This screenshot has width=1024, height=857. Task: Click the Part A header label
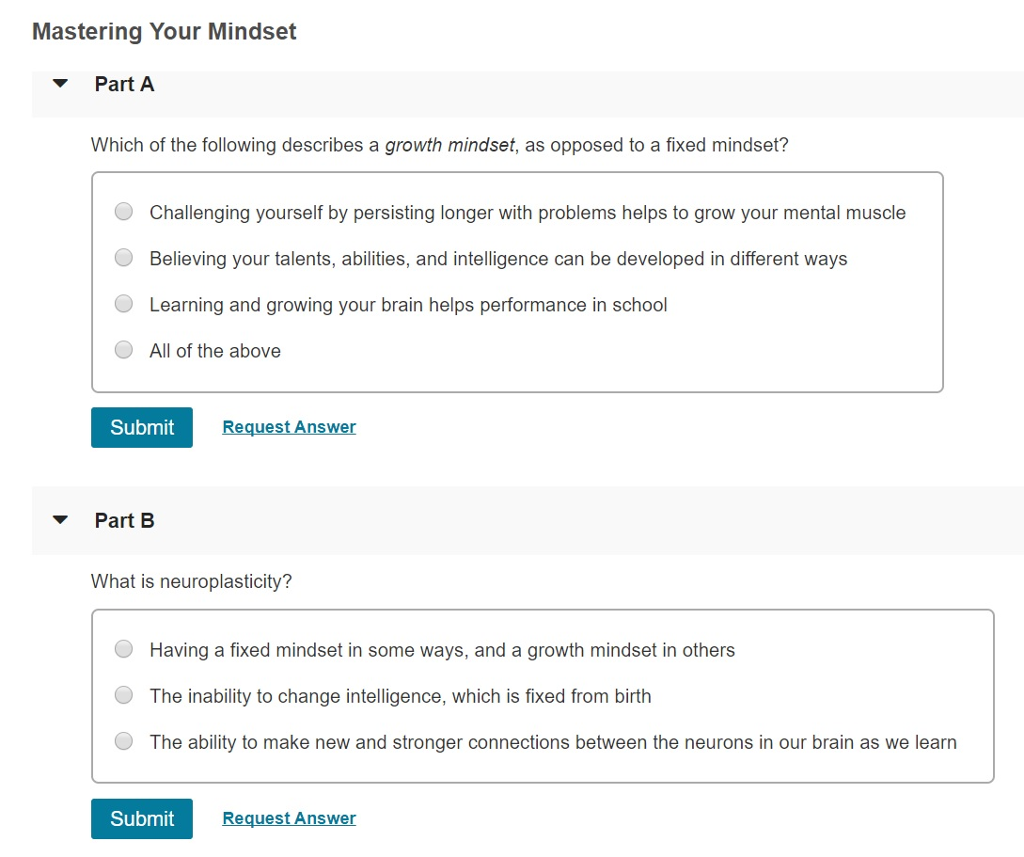(x=124, y=84)
